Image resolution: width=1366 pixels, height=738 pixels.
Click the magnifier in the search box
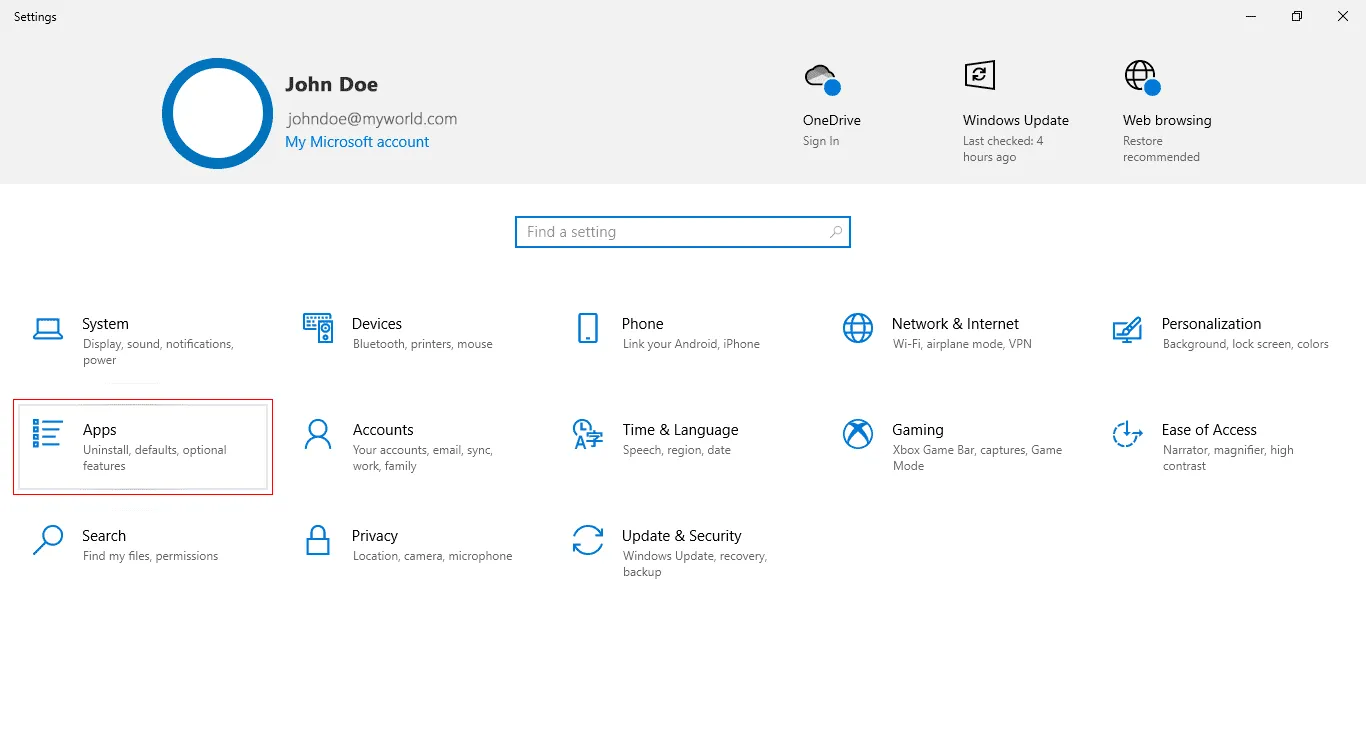836,232
